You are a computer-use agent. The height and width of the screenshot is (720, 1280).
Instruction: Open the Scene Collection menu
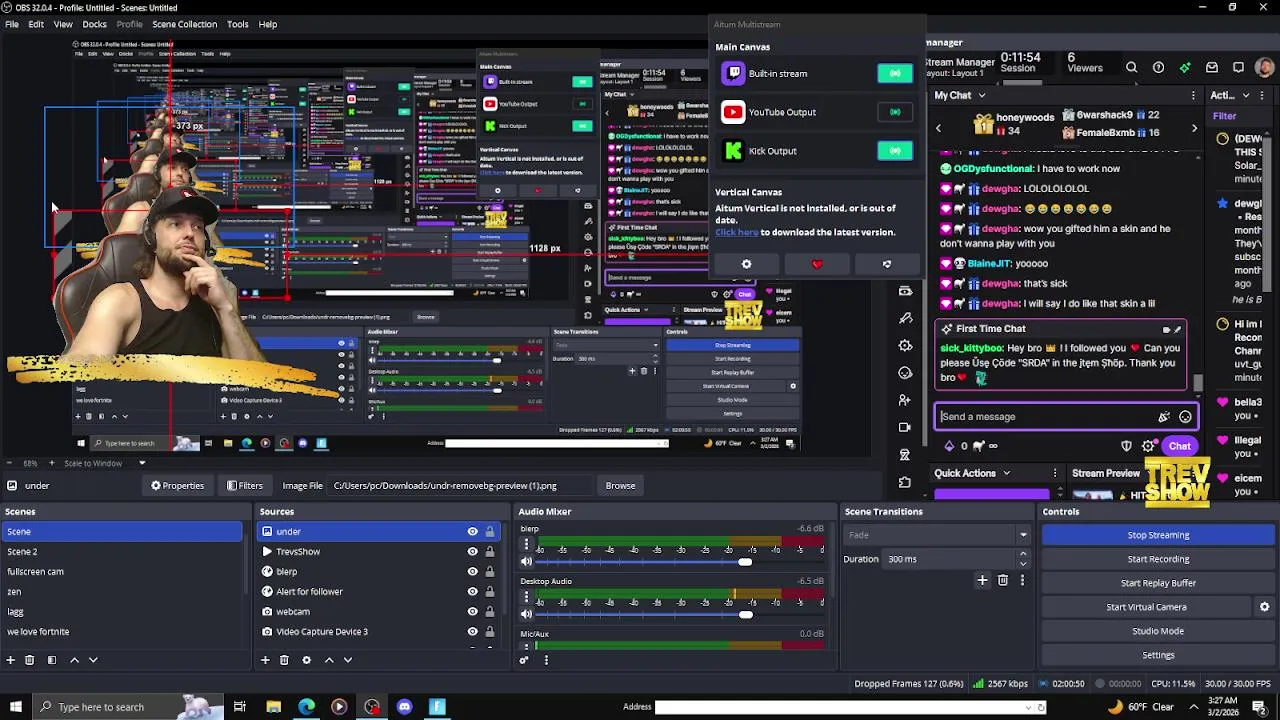click(x=184, y=24)
